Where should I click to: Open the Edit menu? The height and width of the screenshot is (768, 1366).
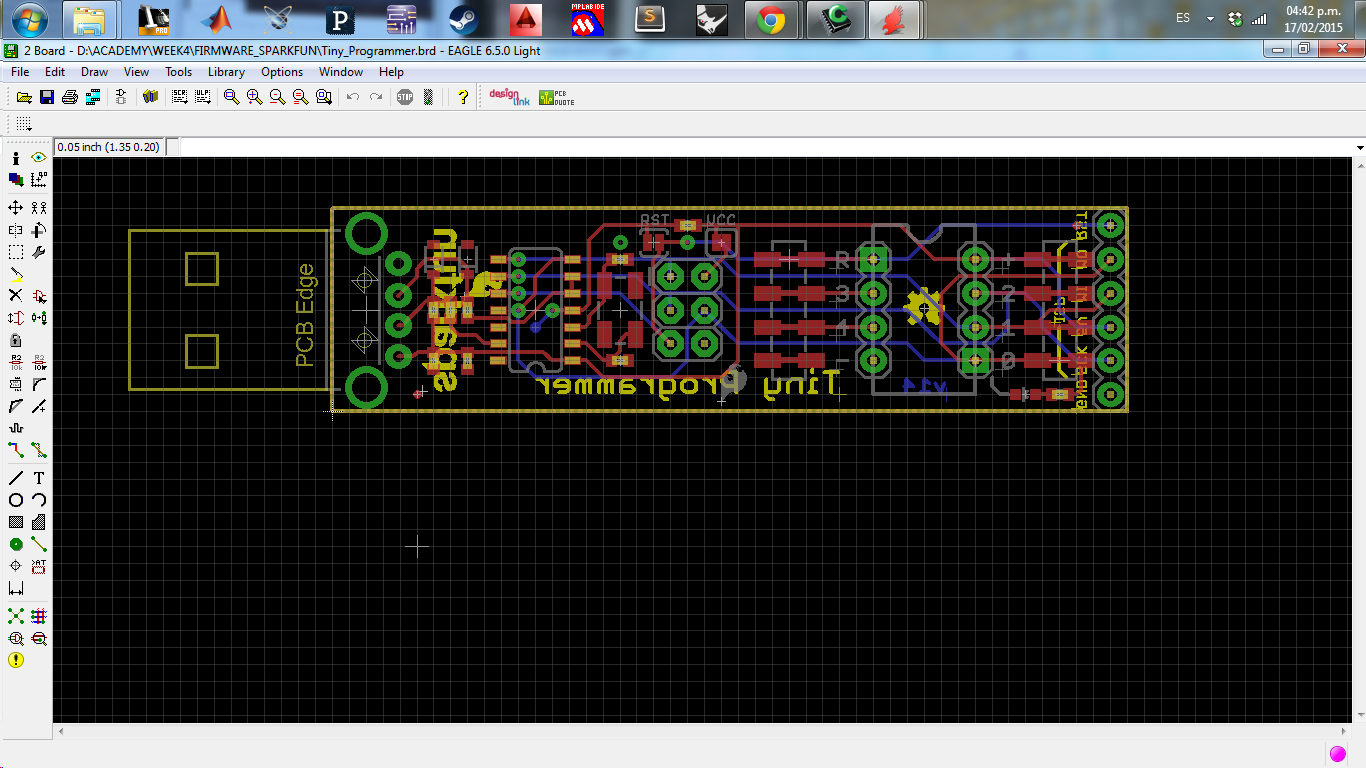[x=55, y=72]
